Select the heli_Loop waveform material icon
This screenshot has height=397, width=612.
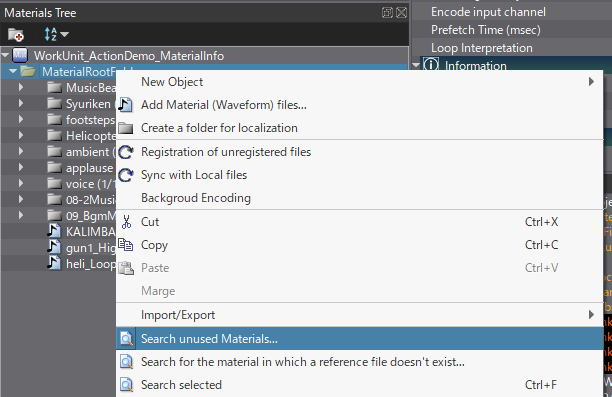point(54,263)
